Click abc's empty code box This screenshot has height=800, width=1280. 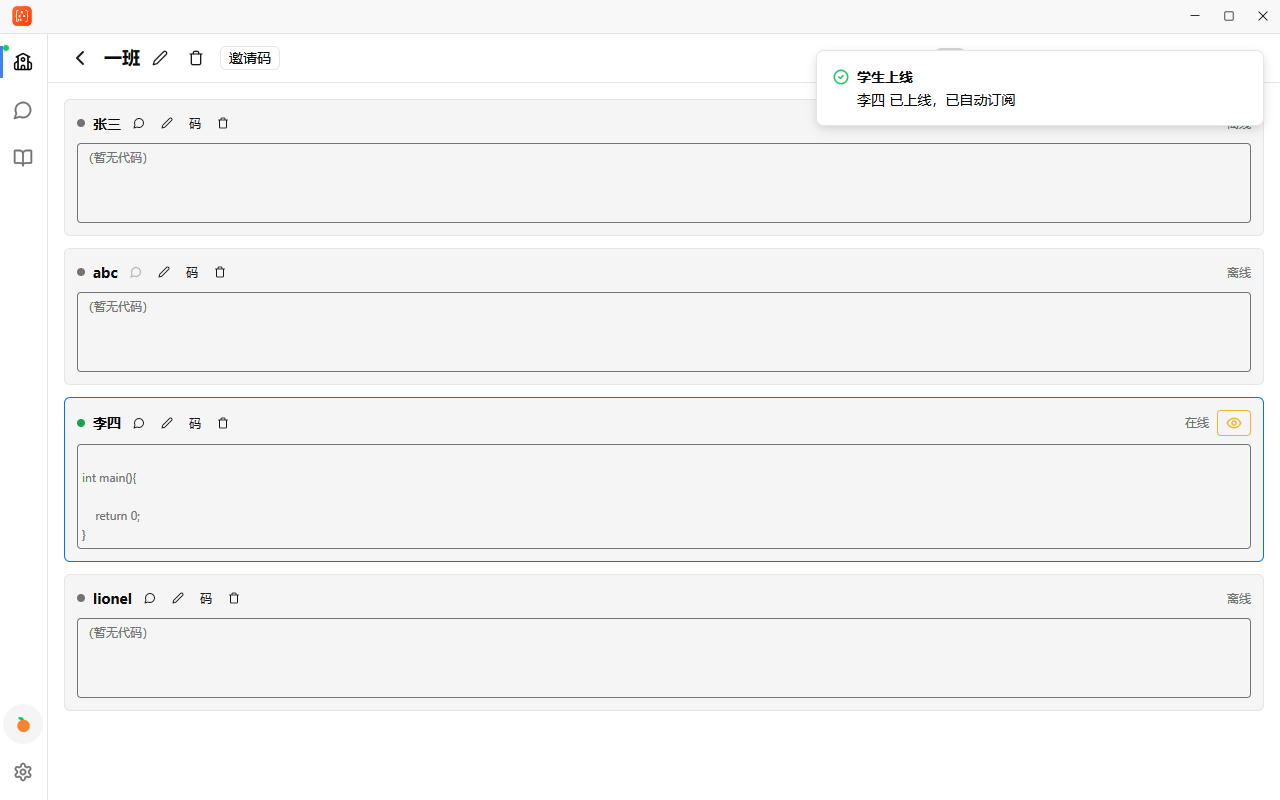click(x=664, y=332)
